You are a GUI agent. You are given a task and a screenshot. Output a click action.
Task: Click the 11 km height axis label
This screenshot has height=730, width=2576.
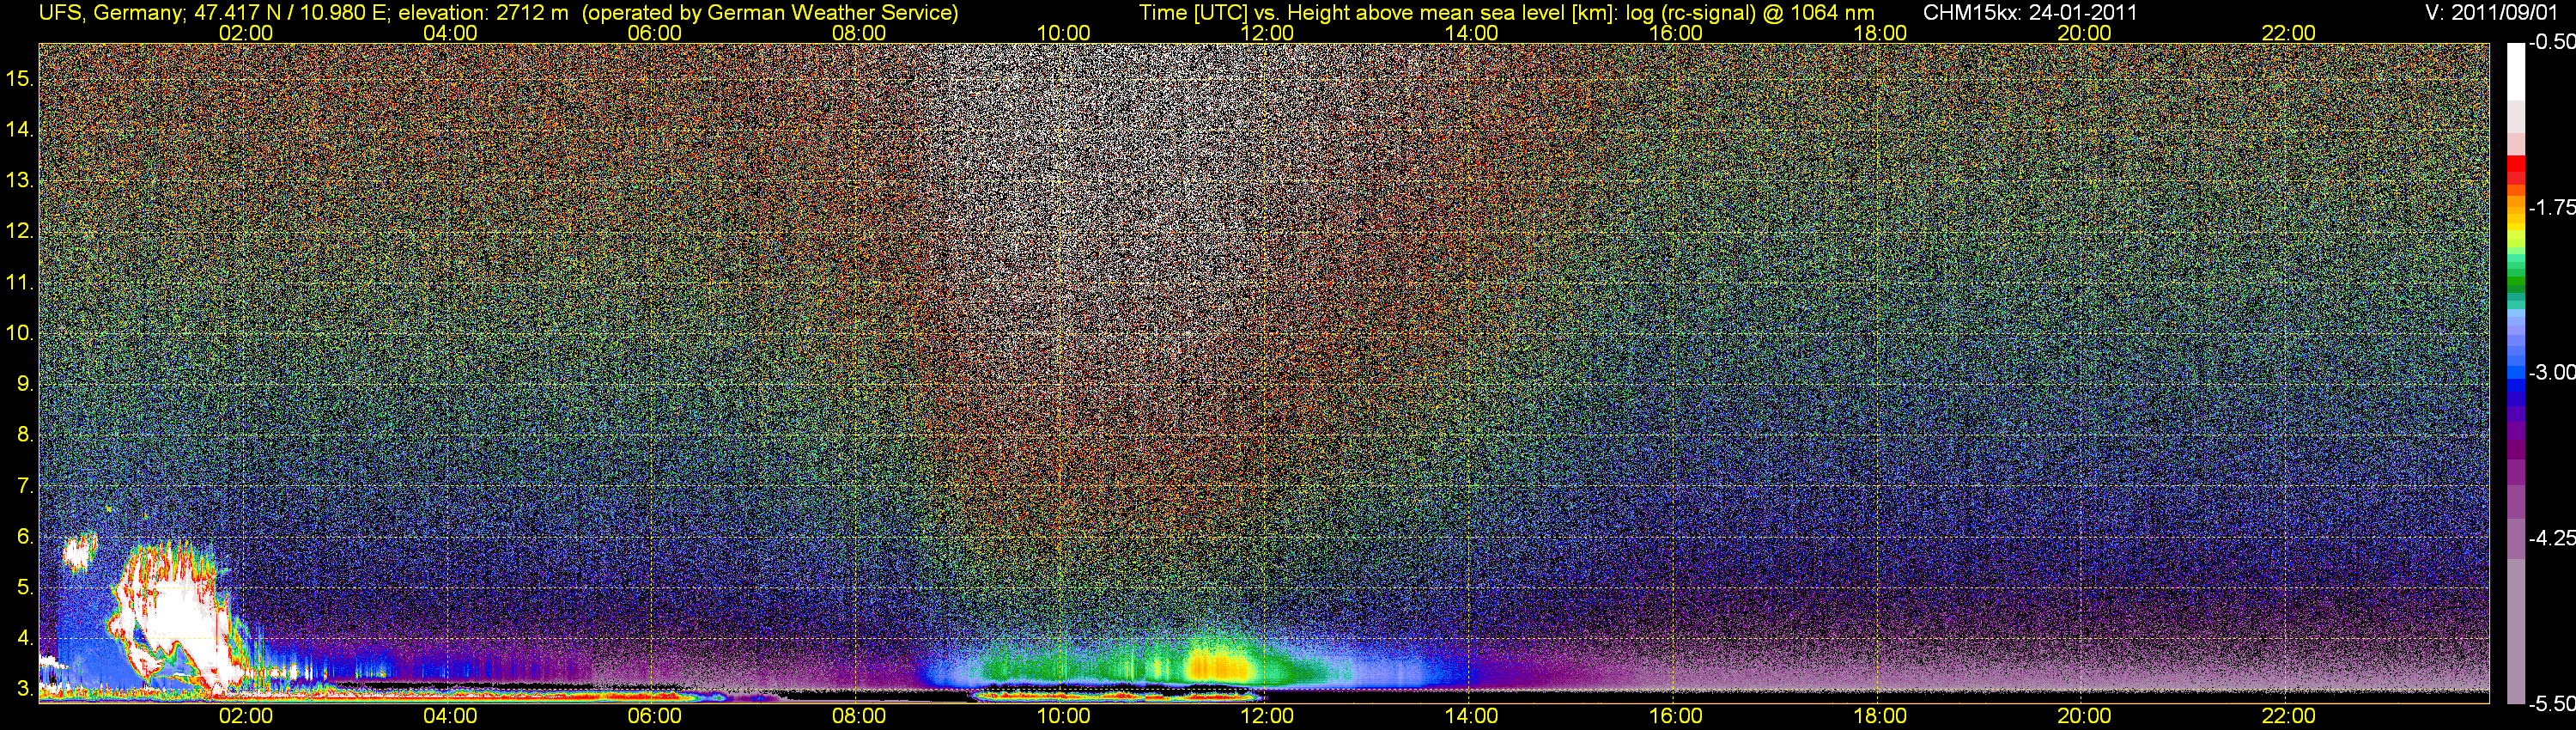20,283
